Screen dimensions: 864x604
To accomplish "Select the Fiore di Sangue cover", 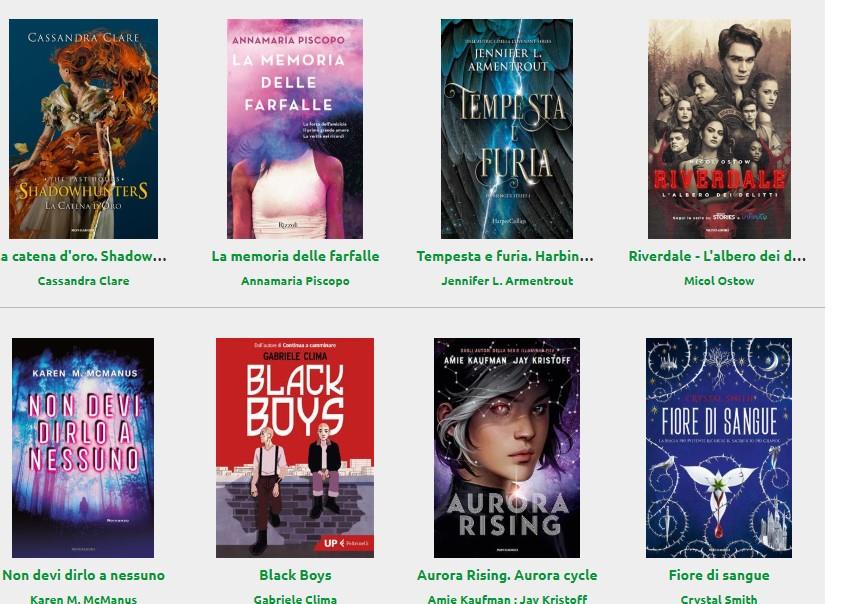I will (719, 448).
